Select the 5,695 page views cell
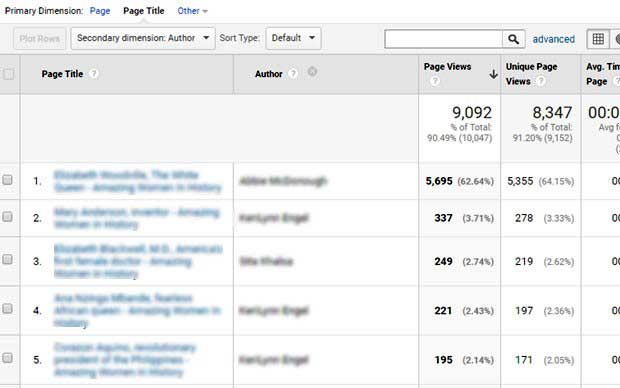The width and height of the screenshot is (620, 388). point(439,181)
